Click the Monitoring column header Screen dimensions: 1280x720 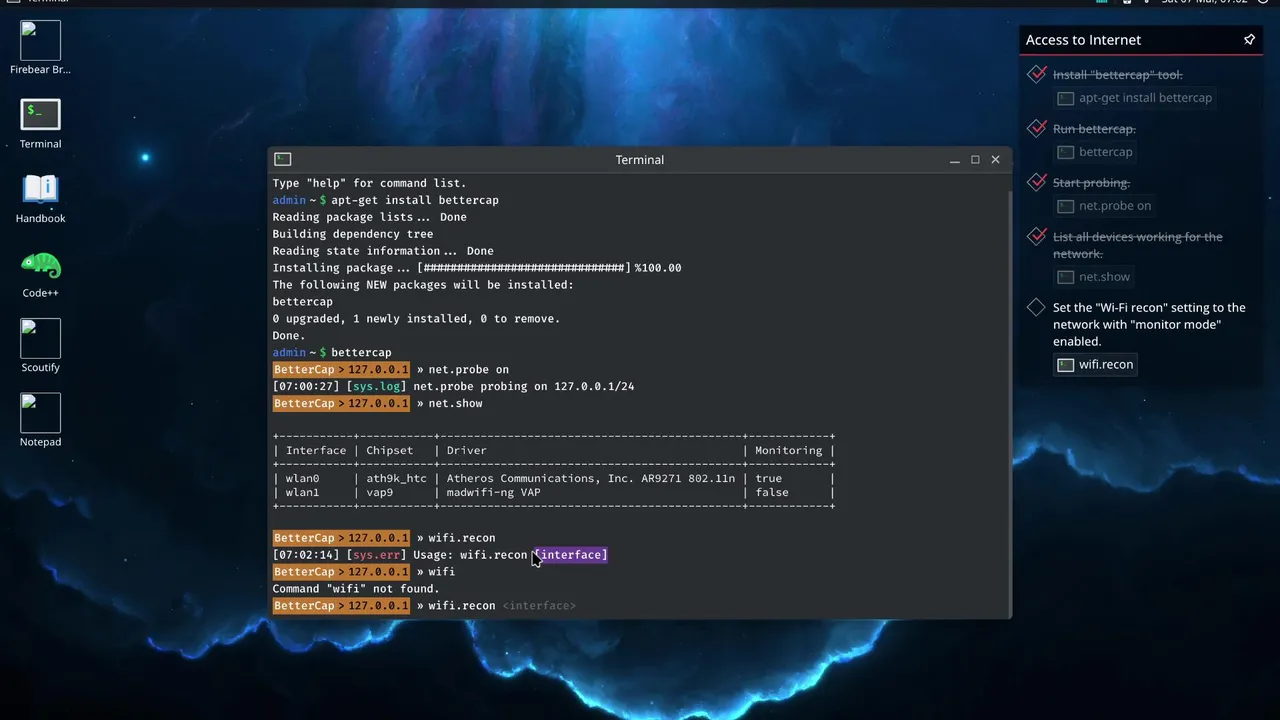pyautogui.click(x=788, y=451)
